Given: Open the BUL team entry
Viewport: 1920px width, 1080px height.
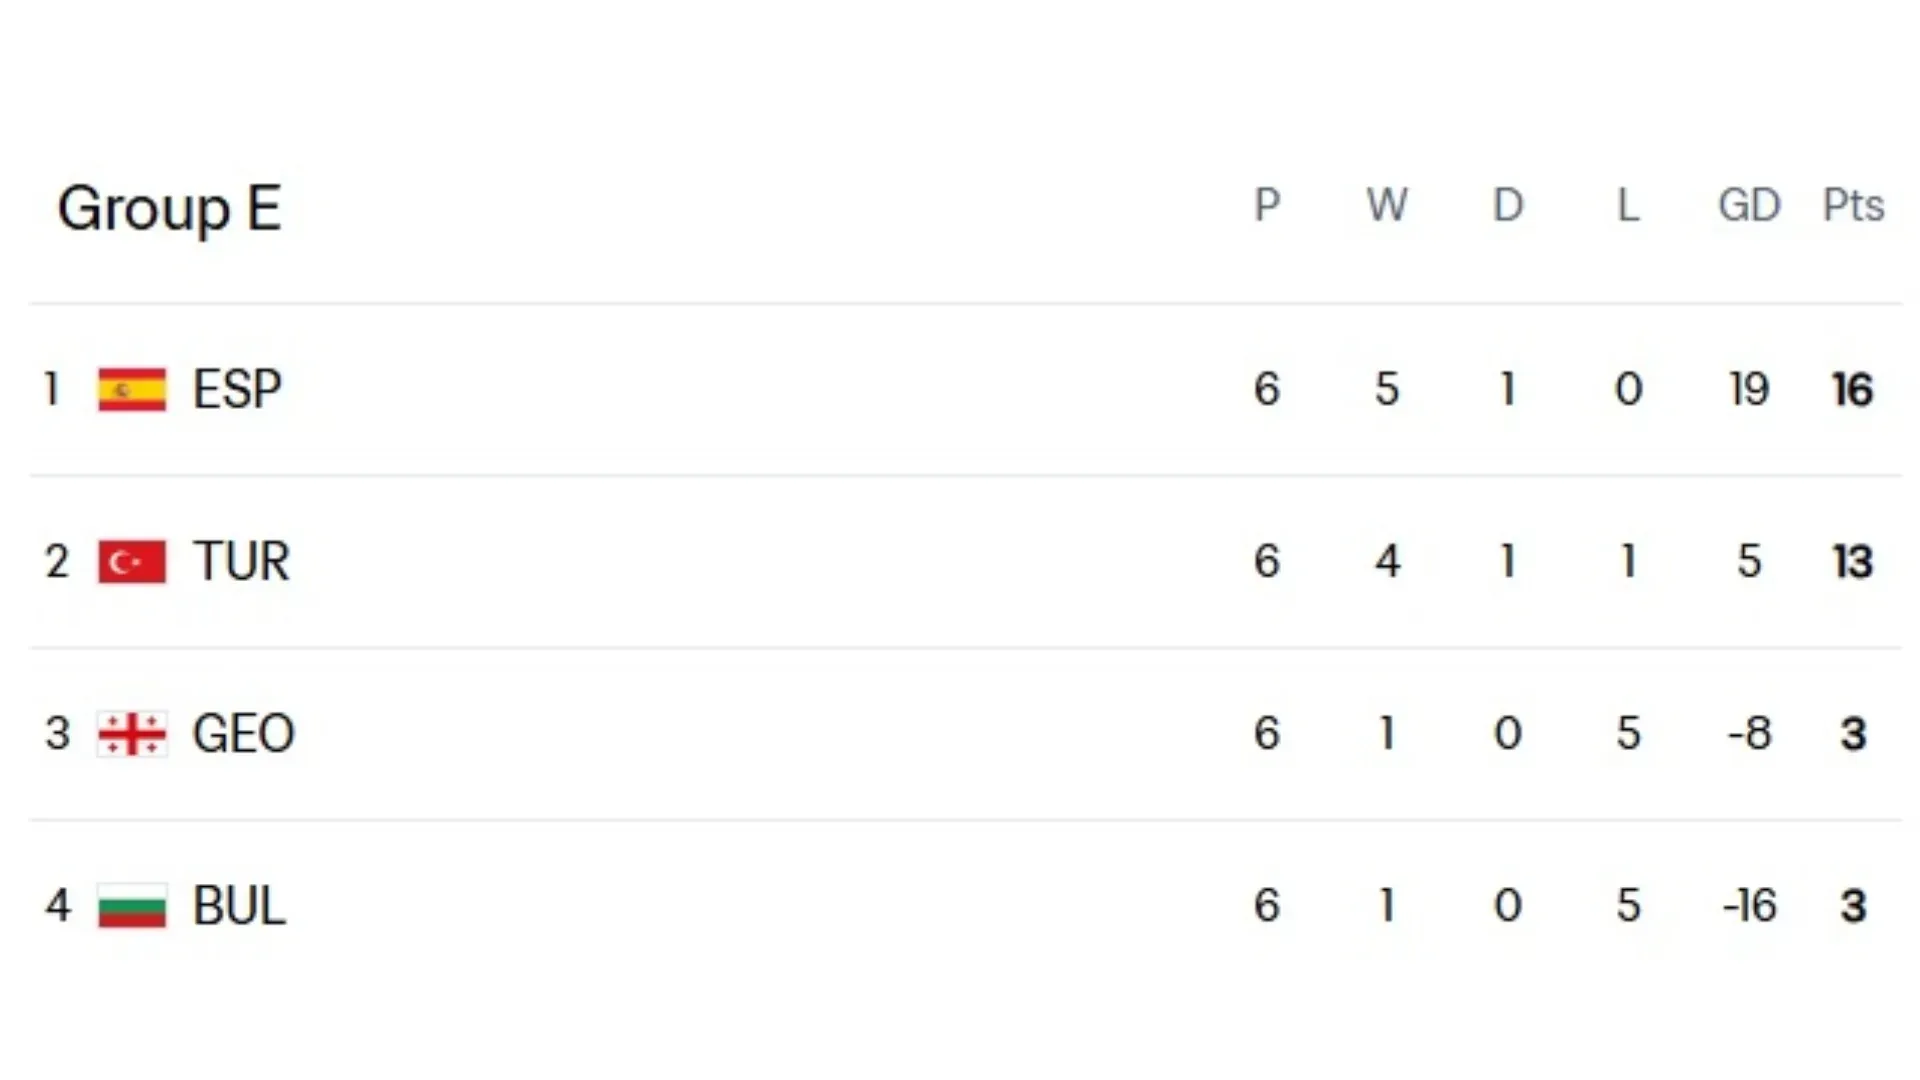Looking at the screenshot, I should [239, 906].
